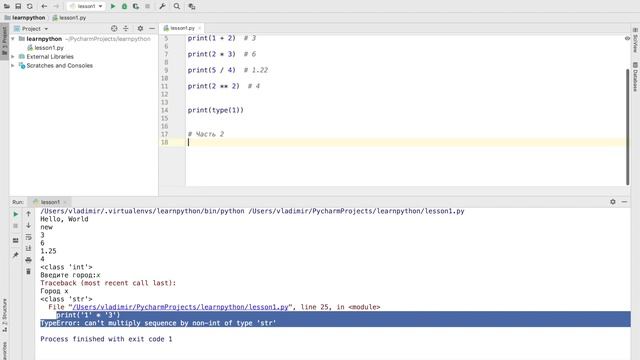Synchronize files using the reload icon
The image size is (640, 360).
29,6
